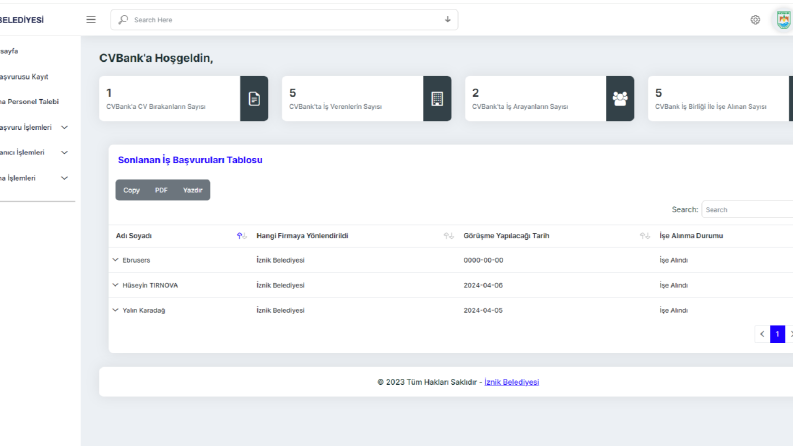This screenshot has width=793, height=446.
Task: Click the date 2024-04-06 cell
Action: click(483, 285)
